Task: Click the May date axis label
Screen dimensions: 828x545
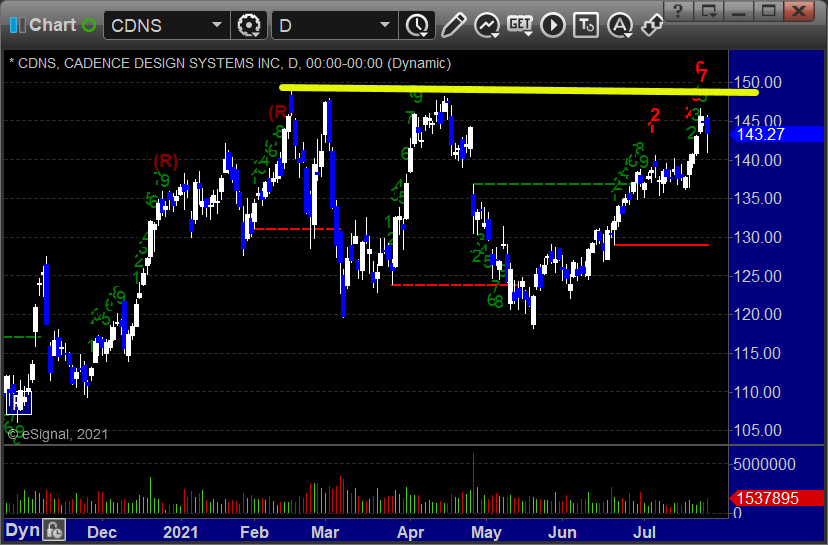Action: click(486, 532)
